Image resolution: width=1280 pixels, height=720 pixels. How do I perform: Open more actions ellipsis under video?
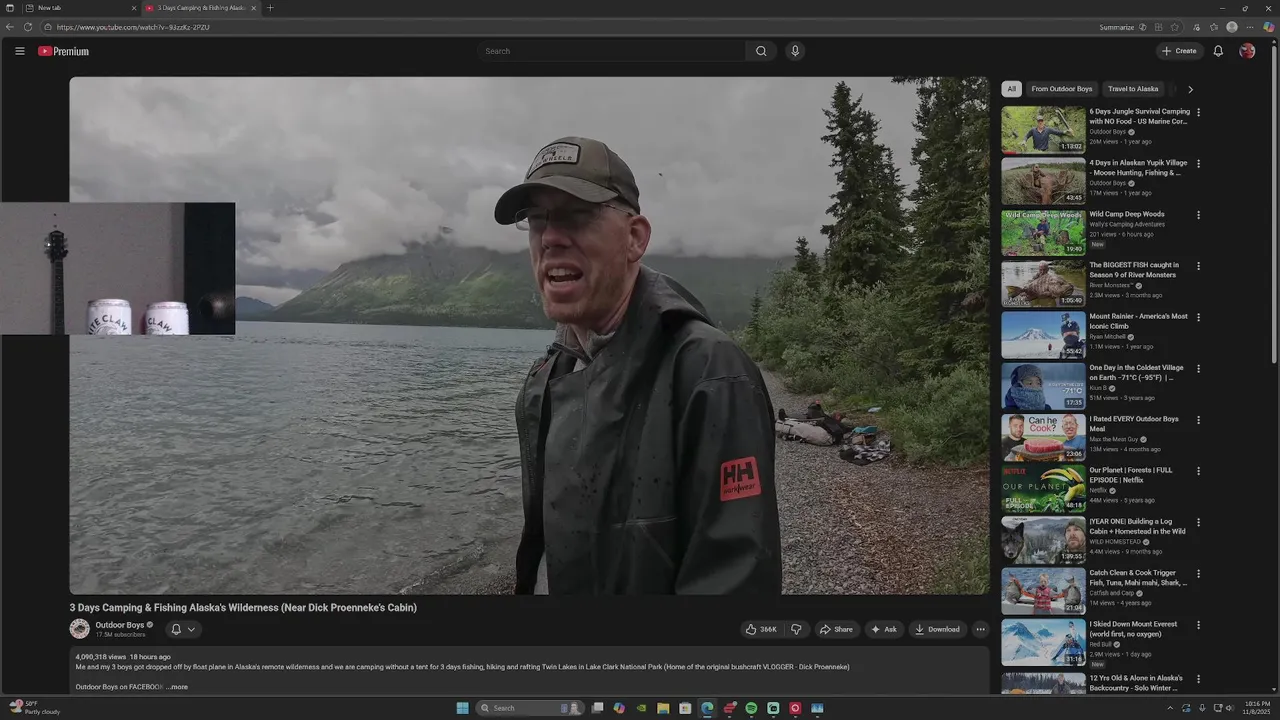tap(981, 629)
